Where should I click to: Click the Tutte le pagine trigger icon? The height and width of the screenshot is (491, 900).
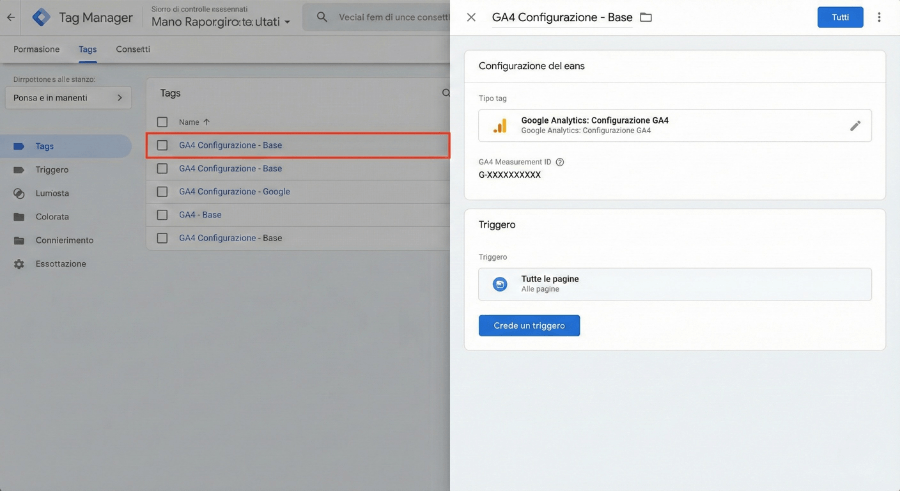(500, 284)
